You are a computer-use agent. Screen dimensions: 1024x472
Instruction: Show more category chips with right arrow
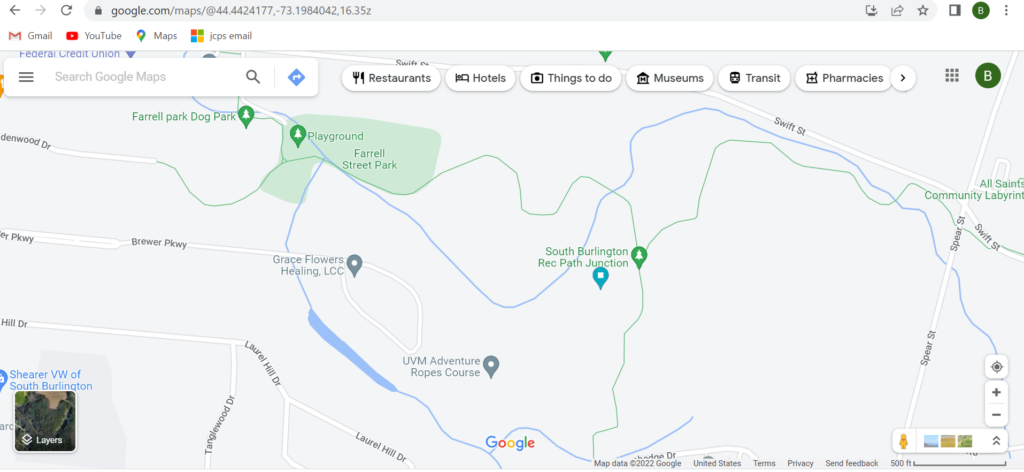tap(903, 78)
